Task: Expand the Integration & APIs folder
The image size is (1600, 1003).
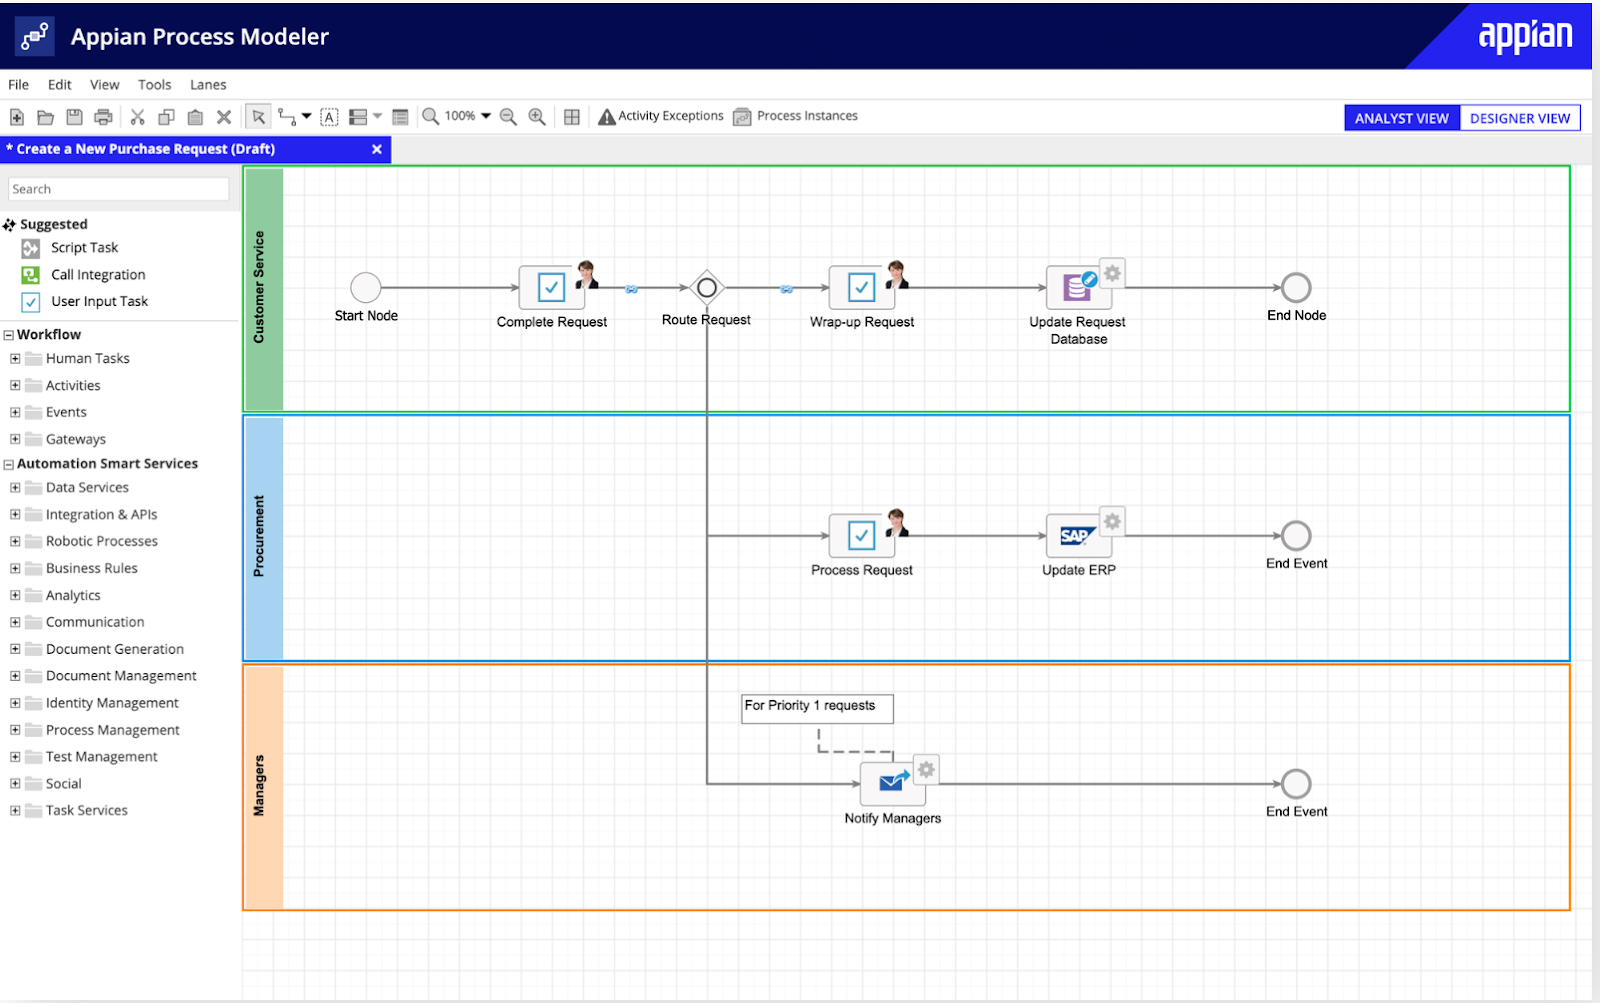Action: tap(15, 515)
